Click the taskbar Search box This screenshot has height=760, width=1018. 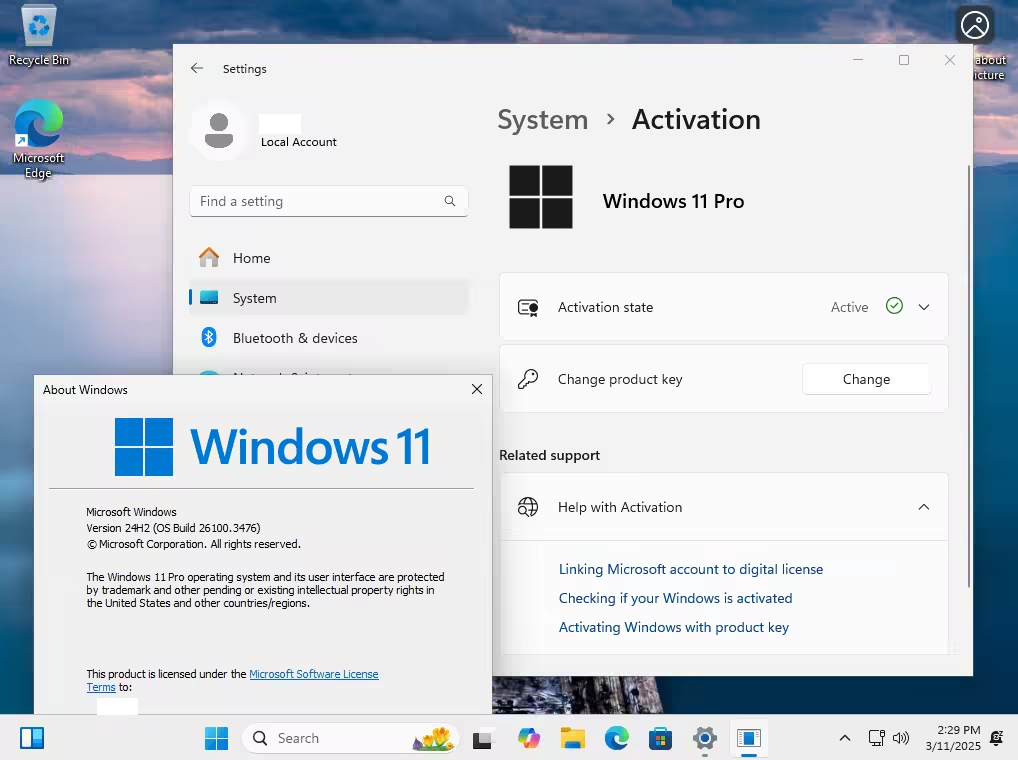(x=351, y=738)
